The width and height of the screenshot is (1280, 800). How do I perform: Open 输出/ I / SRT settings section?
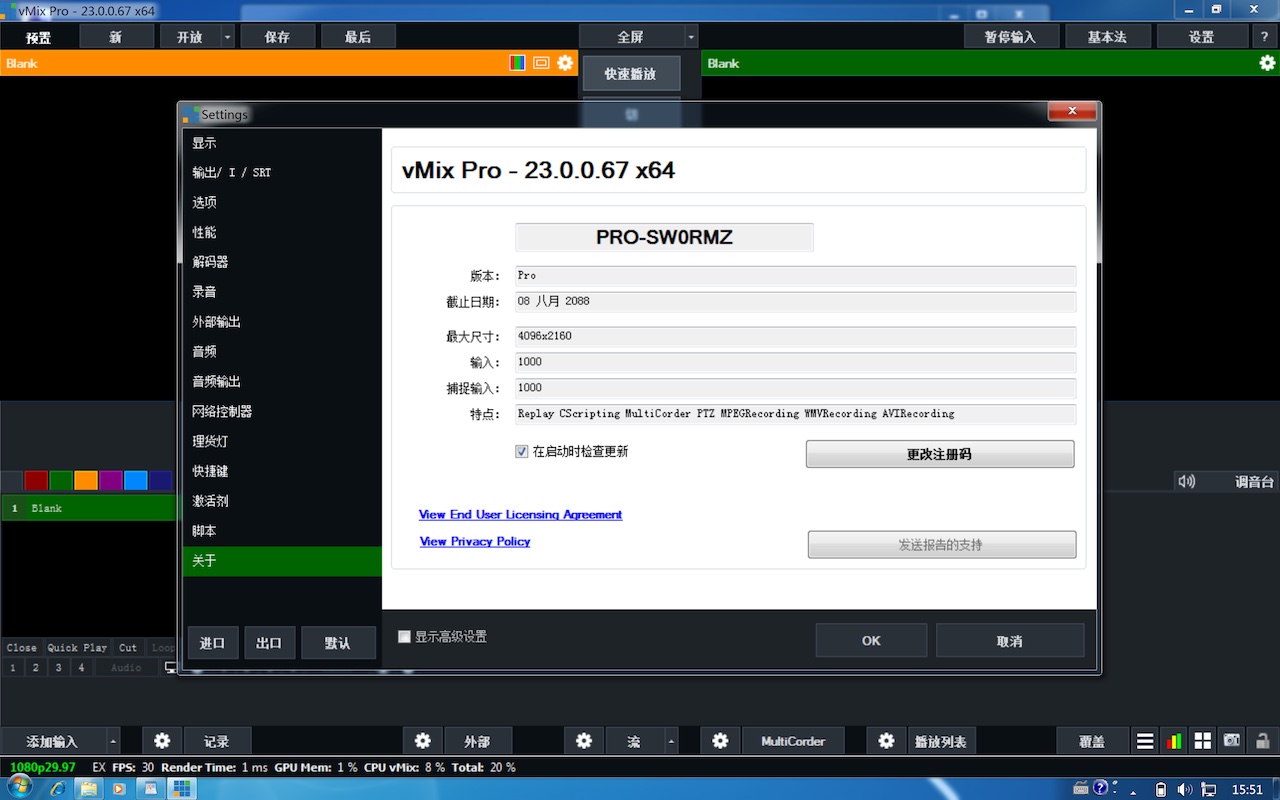click(x=282, y=172)
